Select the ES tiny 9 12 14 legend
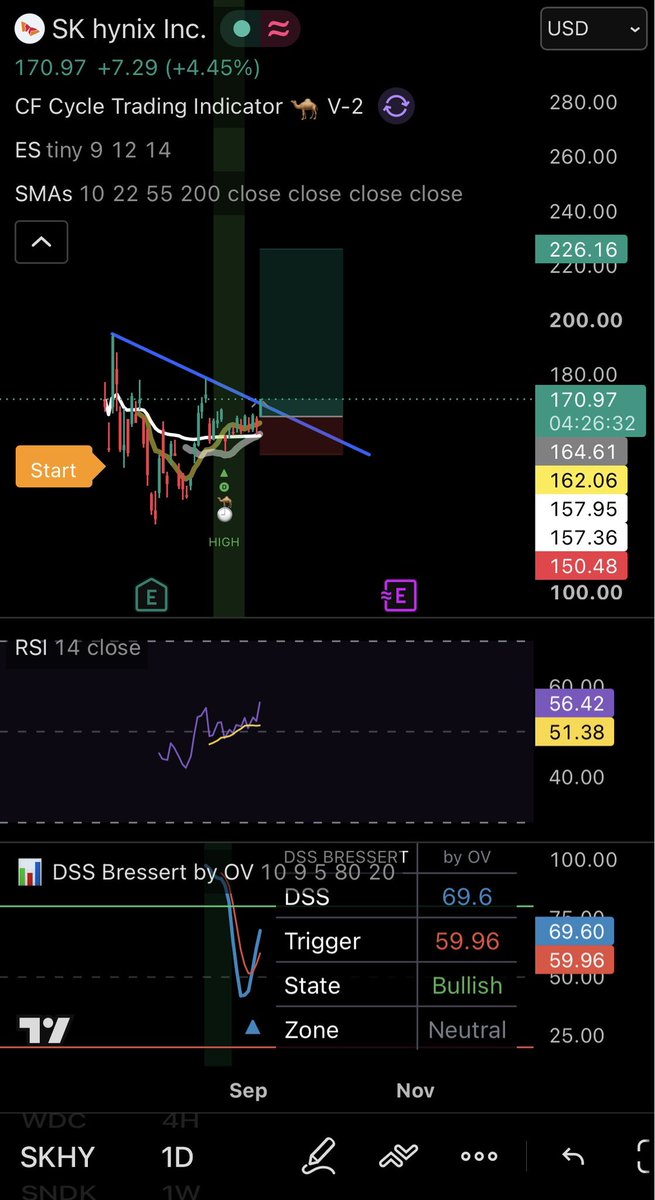Viewport: 655px width, 1200px height. pyautogui.click(x=93, y=150)
